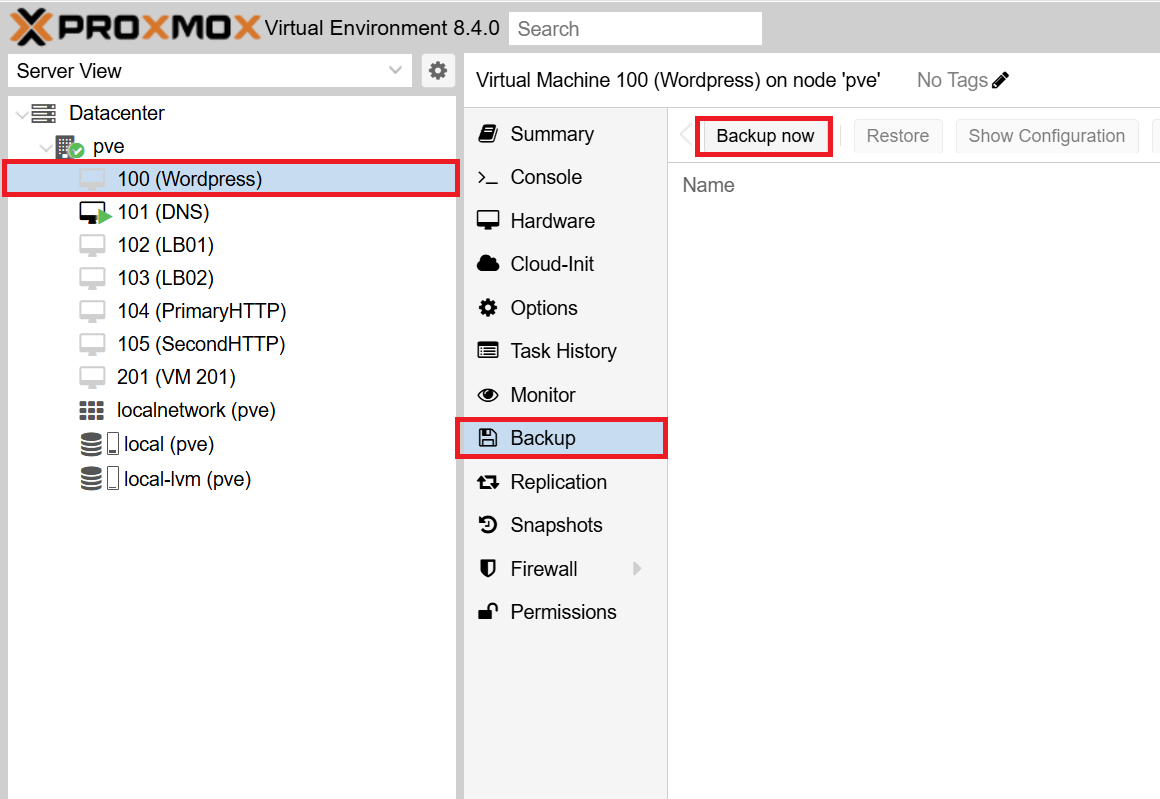Click the pencil icon to edit tags
This screenshot has width=1160, height=799.
[1001, 80]
